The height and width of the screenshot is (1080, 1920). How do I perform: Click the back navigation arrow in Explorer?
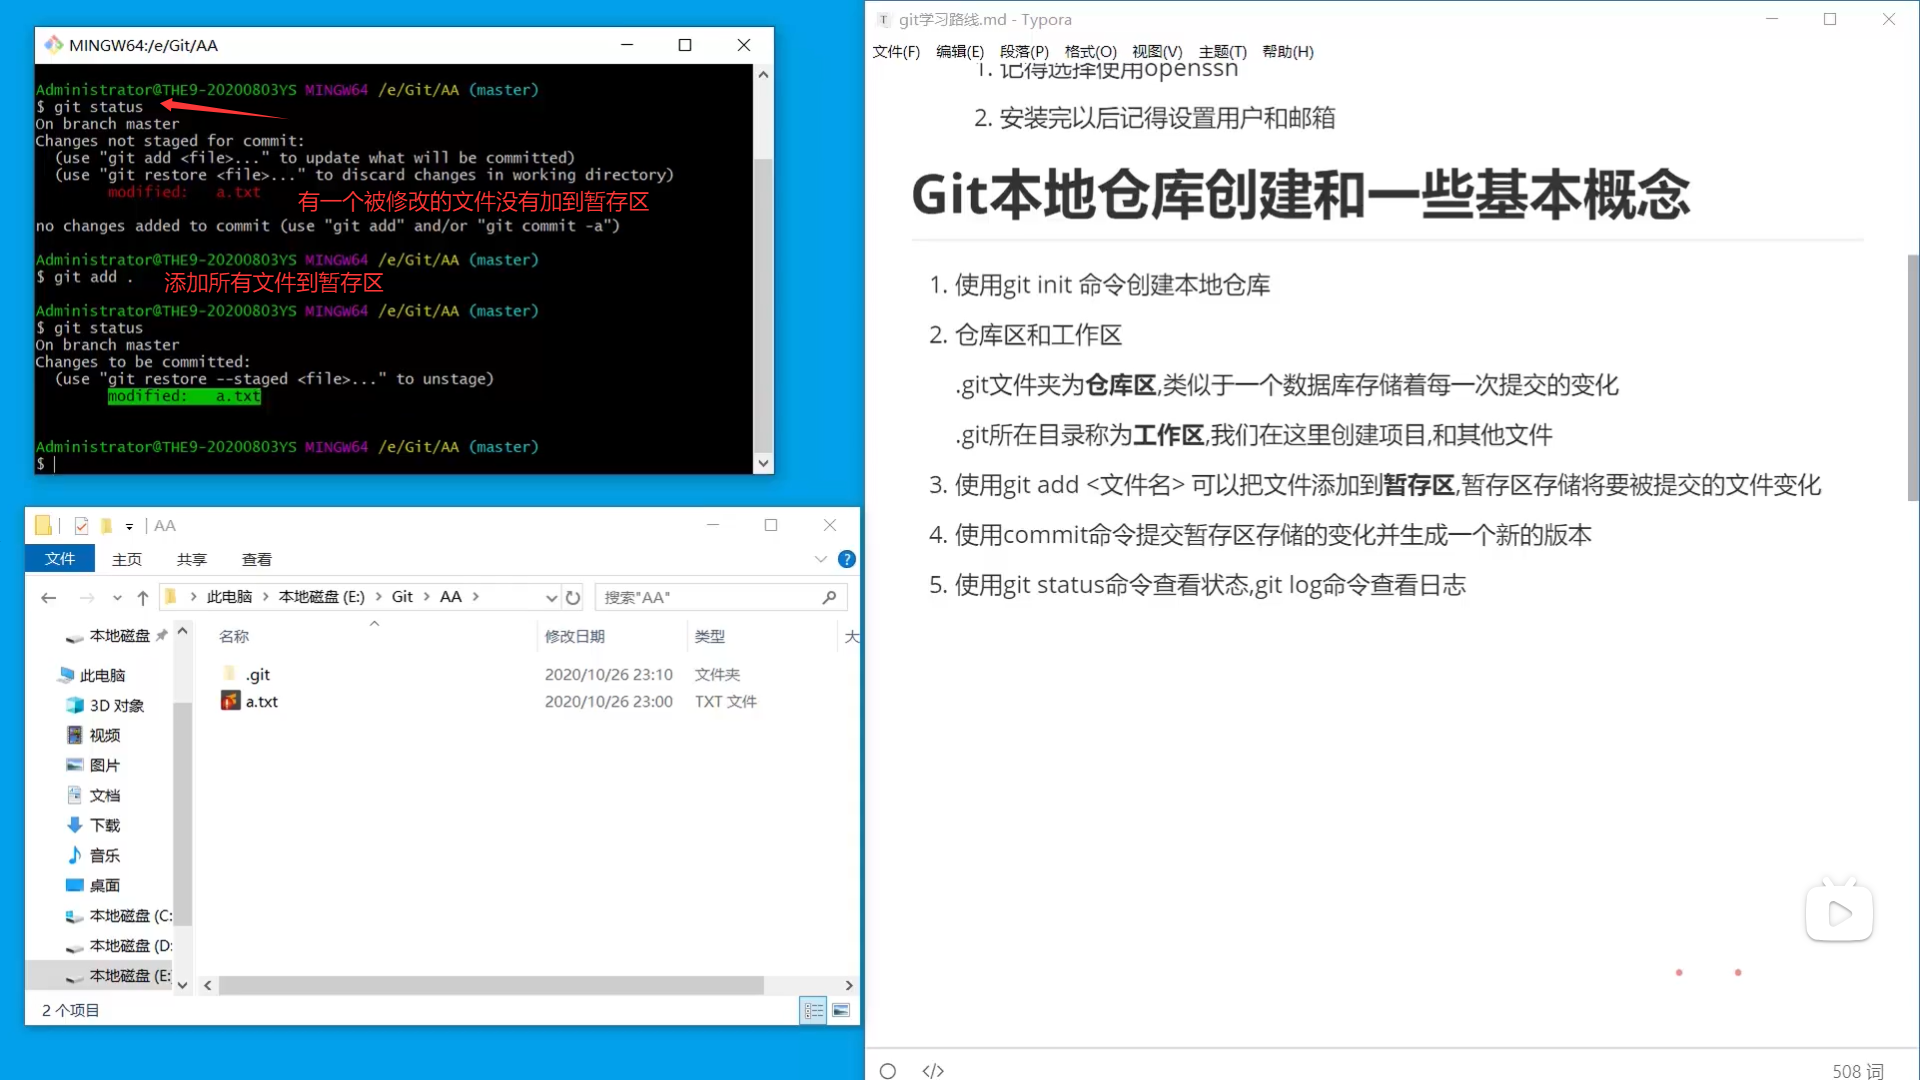(48, 597)
